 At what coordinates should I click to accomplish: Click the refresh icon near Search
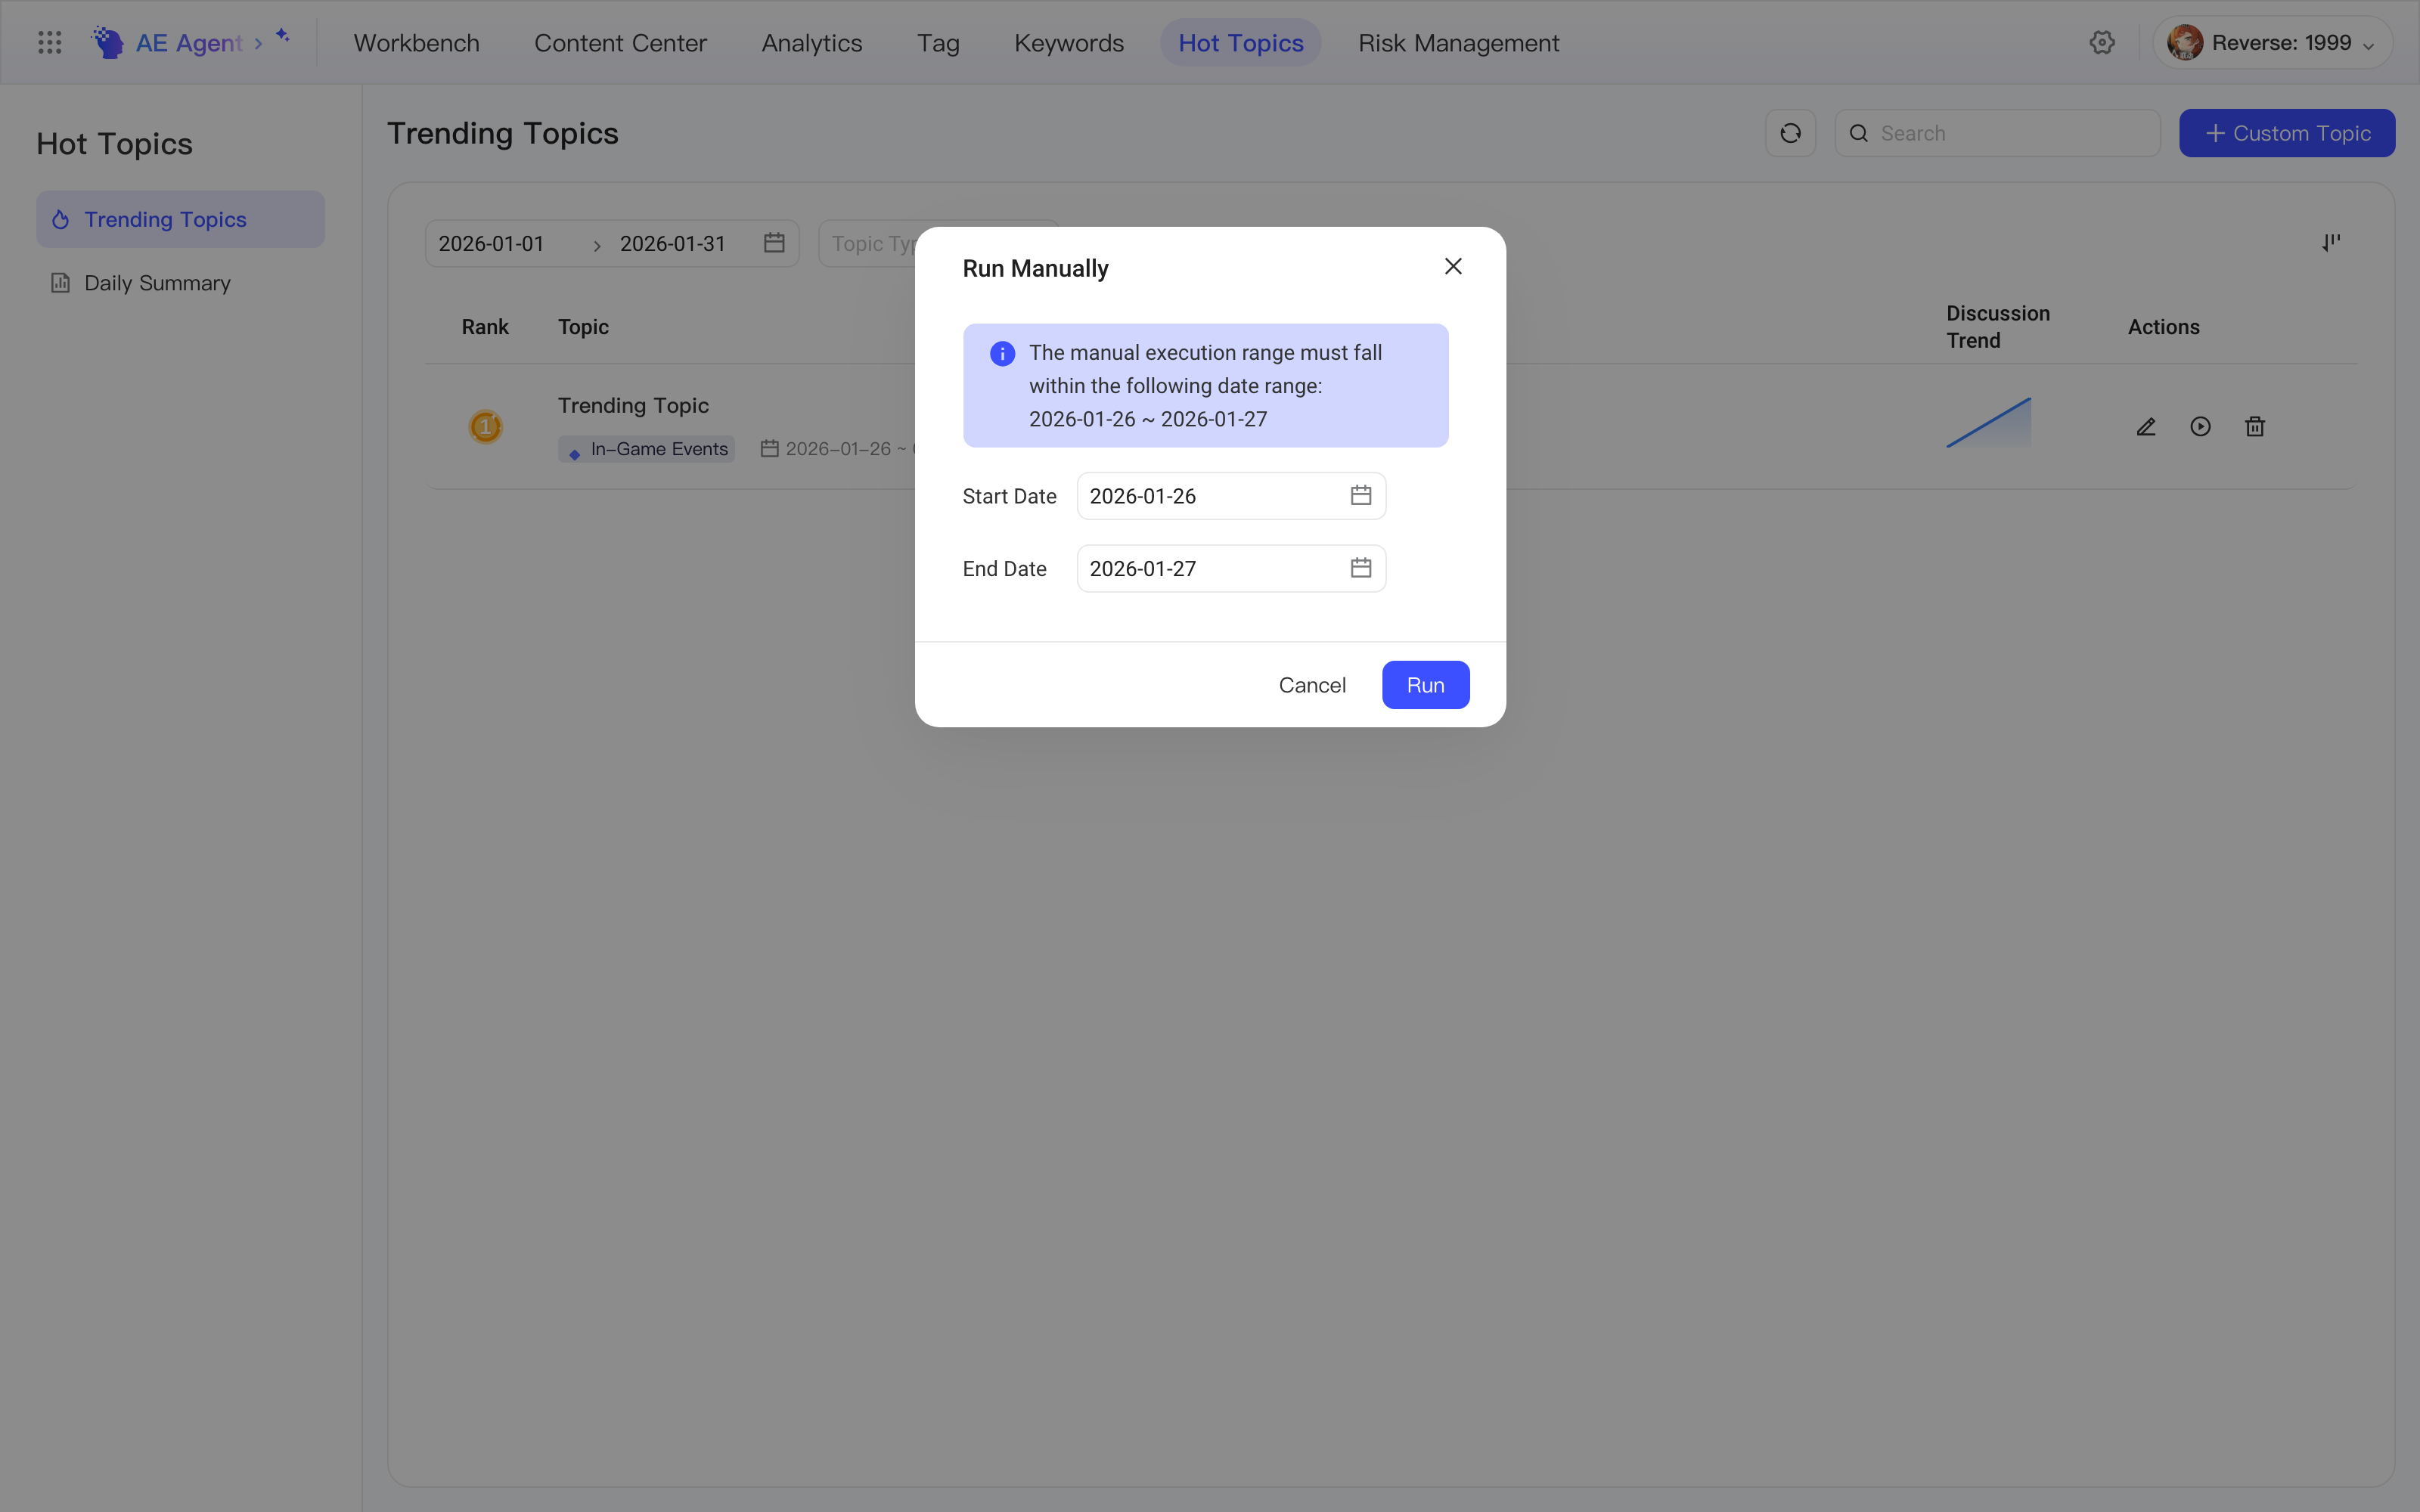(x=1790, y=133)
